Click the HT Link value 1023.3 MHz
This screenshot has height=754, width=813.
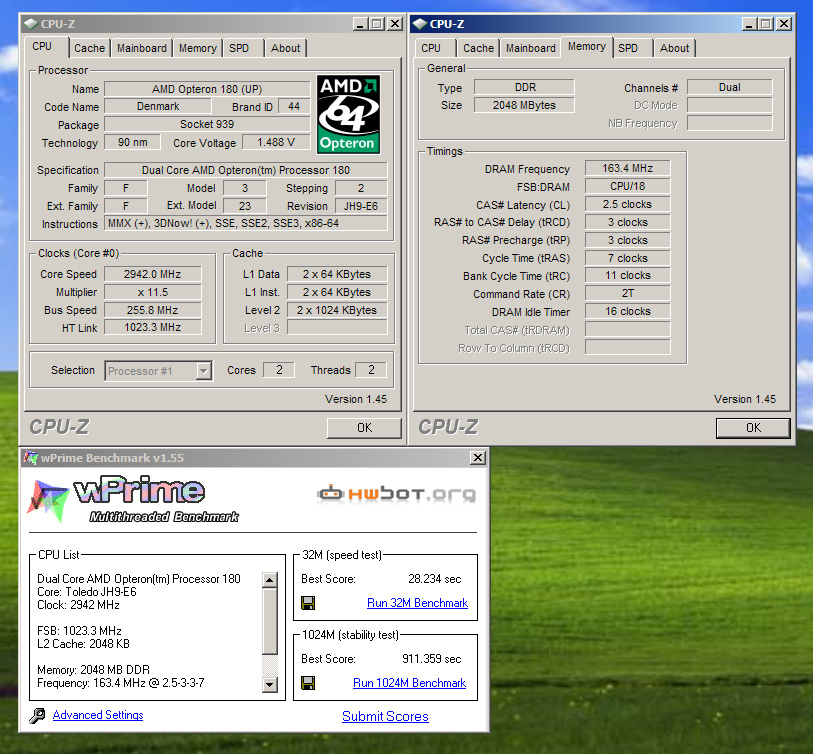pos(152,327)
